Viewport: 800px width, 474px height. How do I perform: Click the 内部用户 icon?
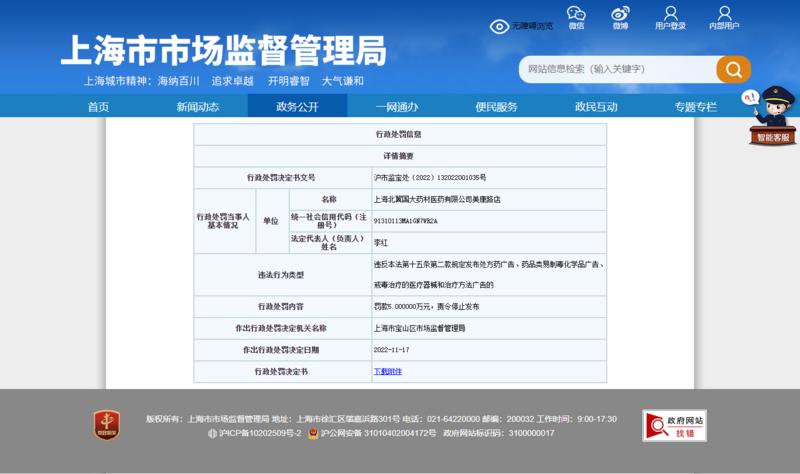coord(724,13)
